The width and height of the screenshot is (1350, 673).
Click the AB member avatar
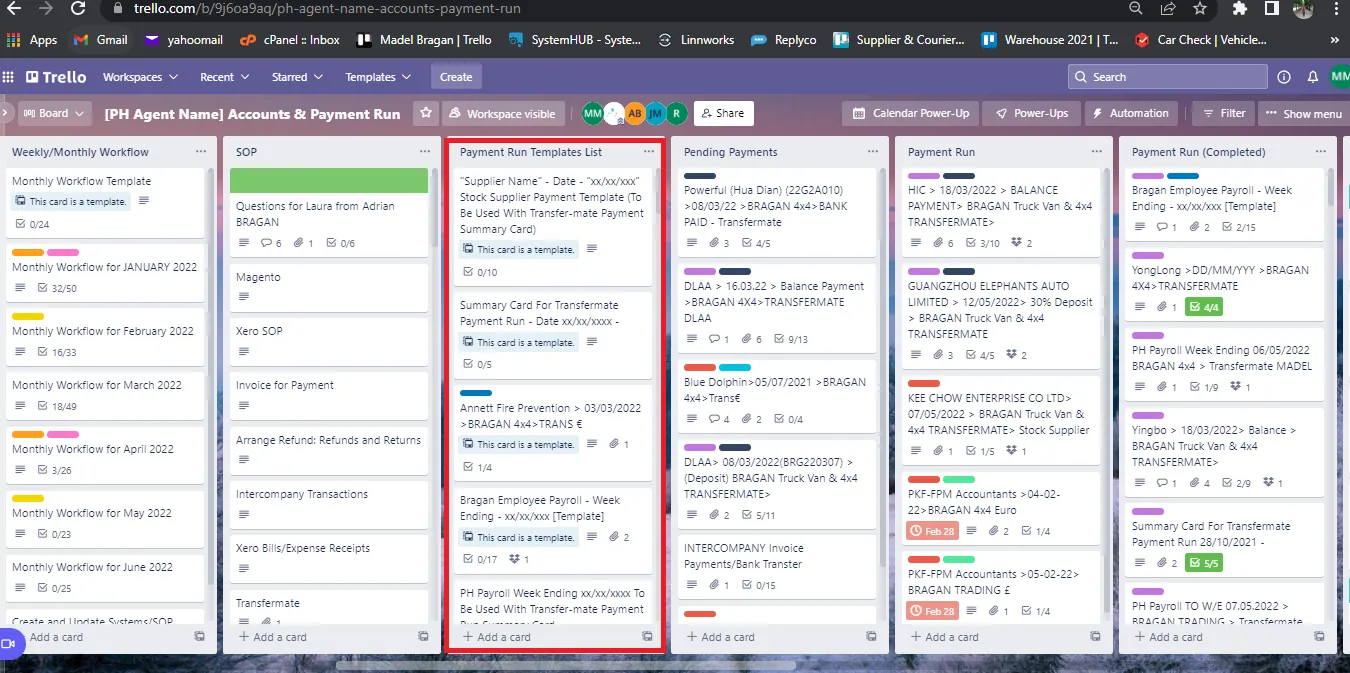635,113
